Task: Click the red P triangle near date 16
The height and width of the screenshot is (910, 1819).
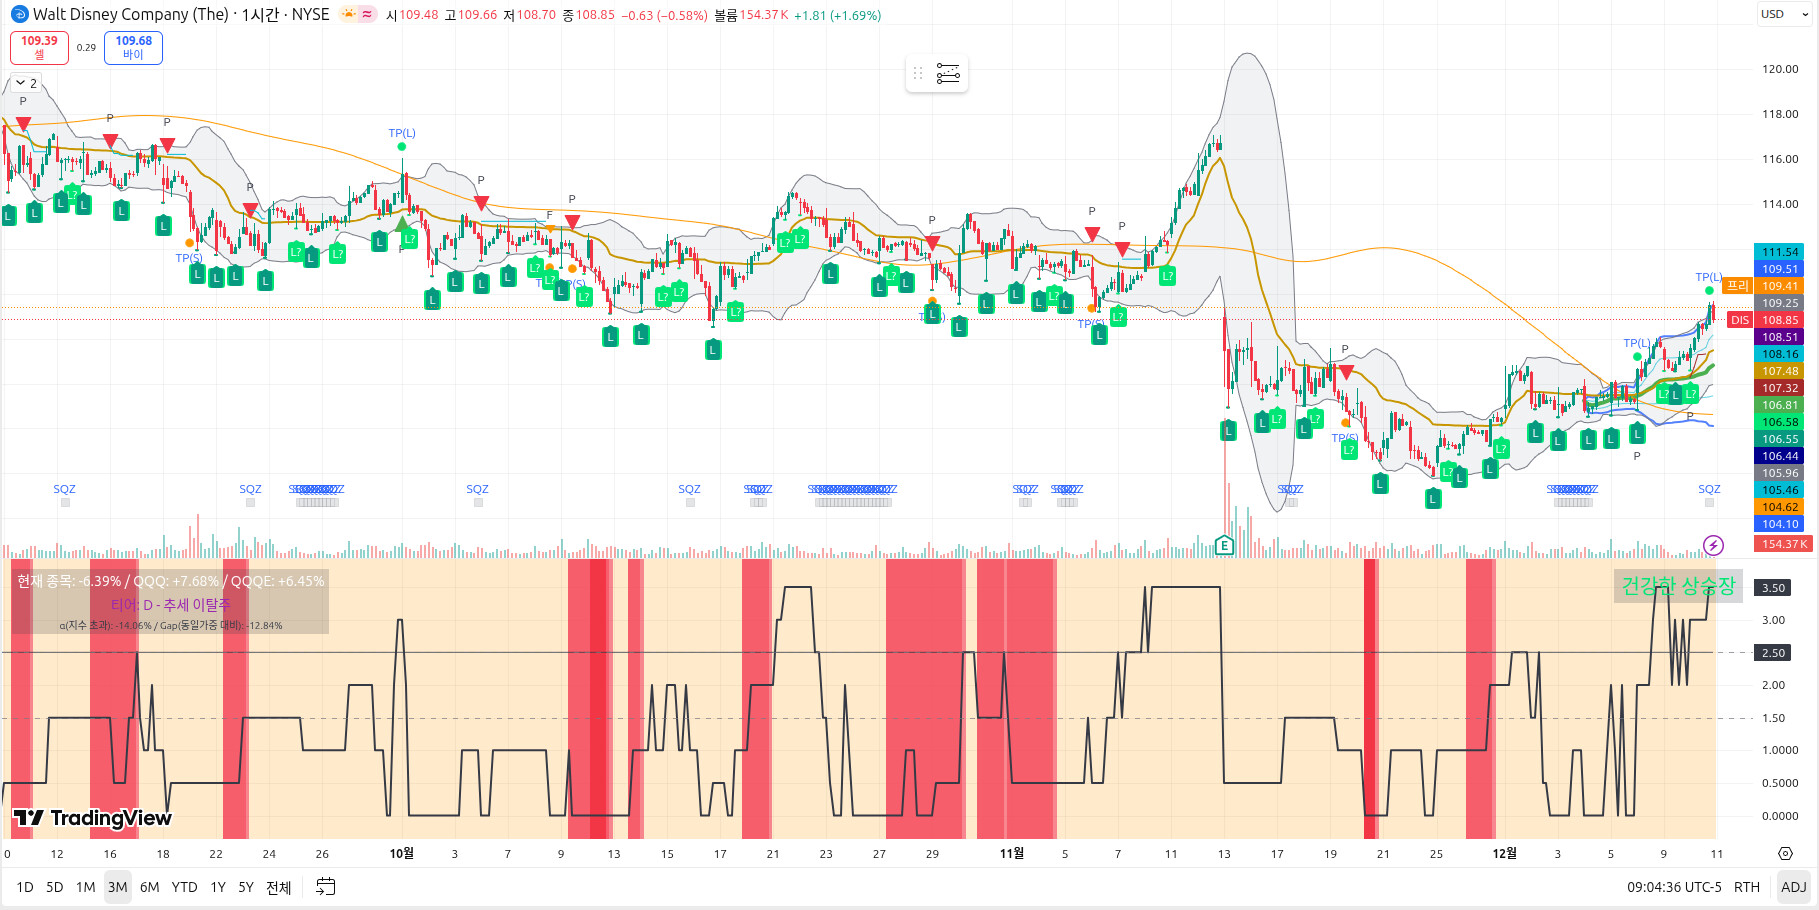Action: pyautogui.click(x=110, y=141)
